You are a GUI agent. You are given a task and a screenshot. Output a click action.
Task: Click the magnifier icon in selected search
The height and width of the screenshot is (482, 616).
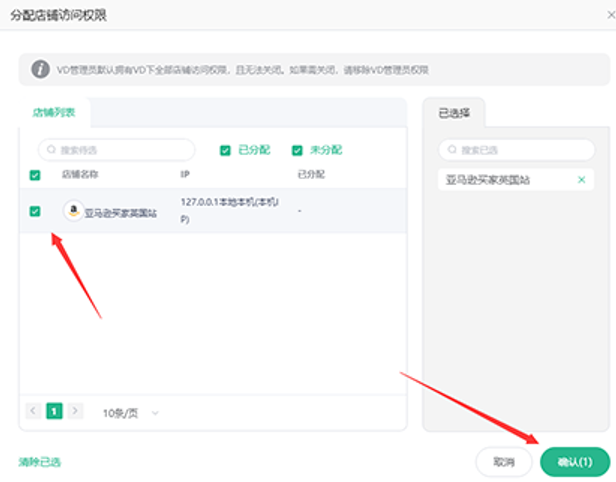tap(452, 149)
